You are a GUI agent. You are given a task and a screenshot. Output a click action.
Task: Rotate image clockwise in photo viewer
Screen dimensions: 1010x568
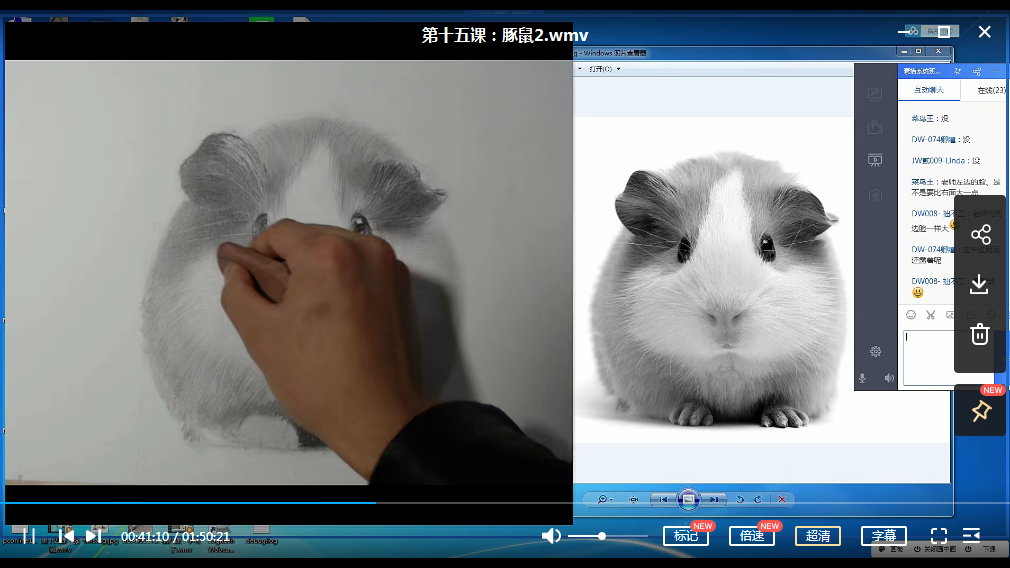tap(758, 499)
